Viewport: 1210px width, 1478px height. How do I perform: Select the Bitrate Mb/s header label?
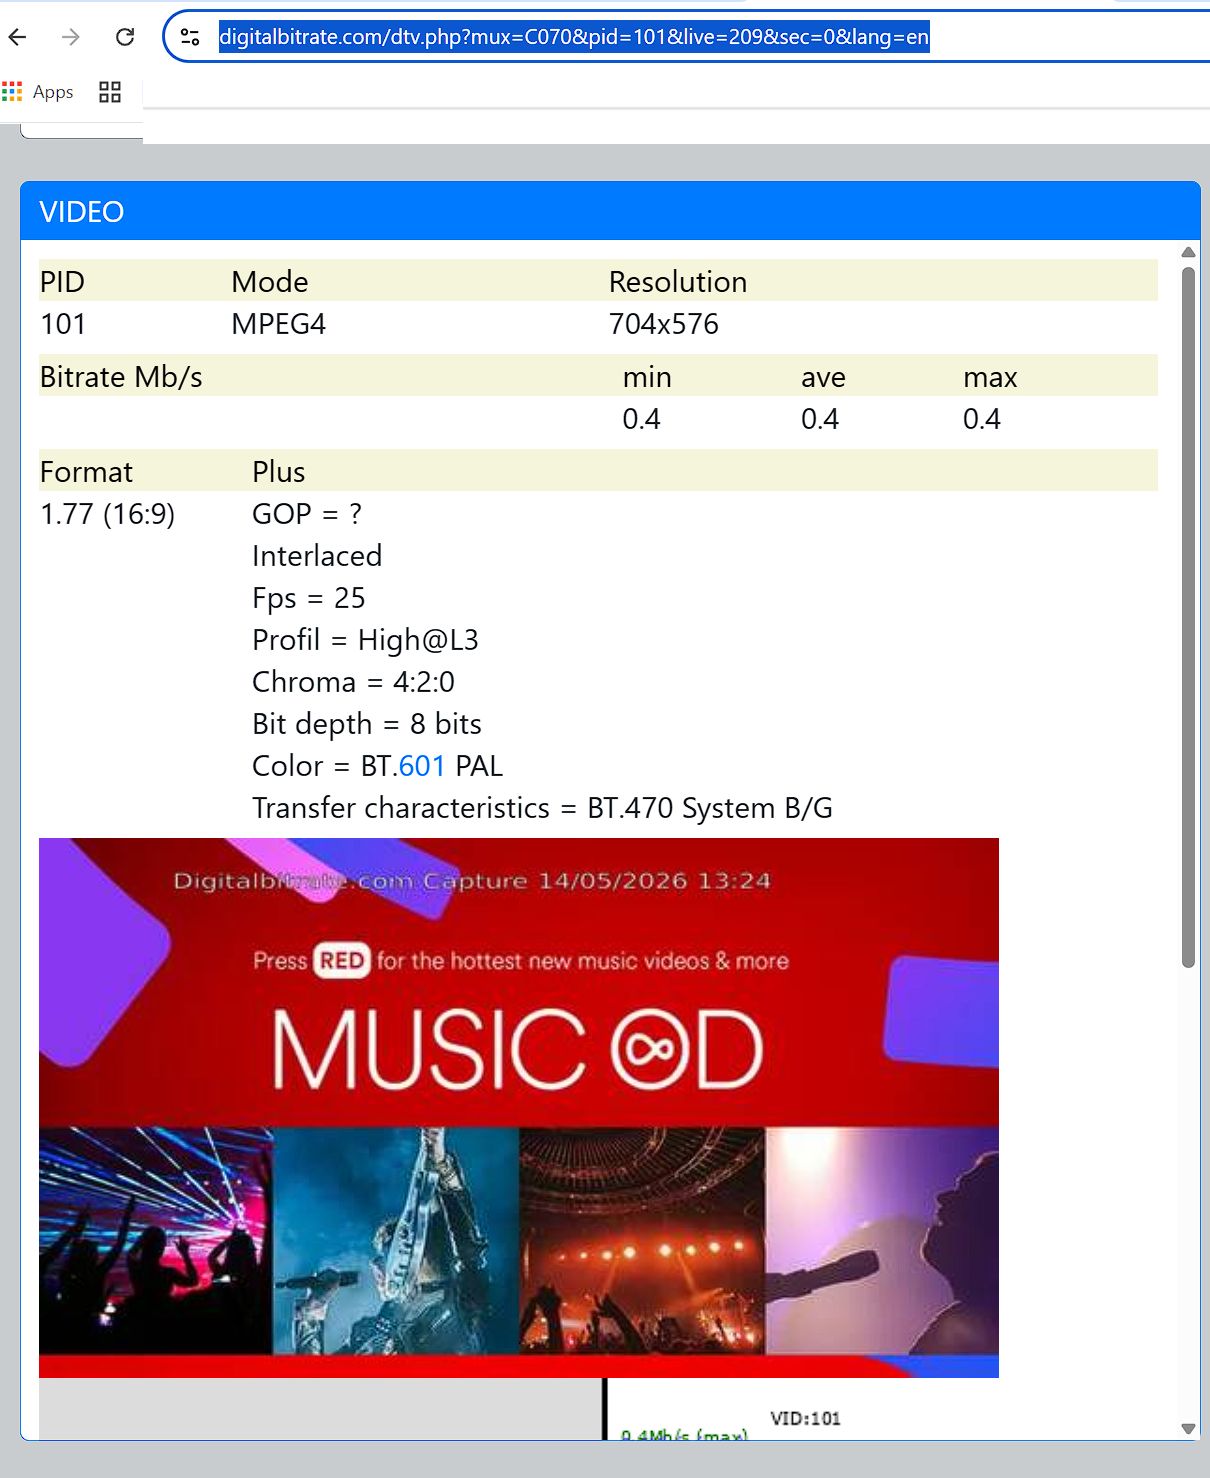coord(121,377)
